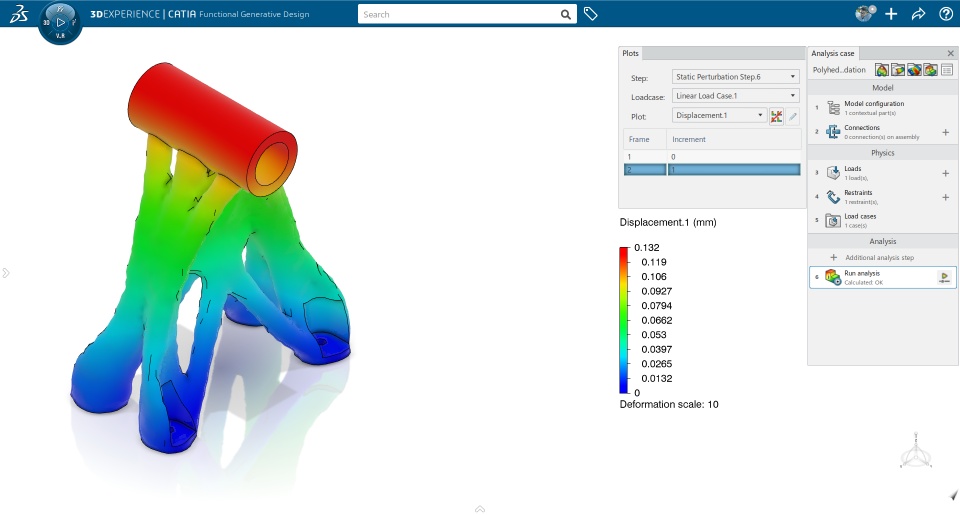The height and width of the screenshot is (515, 960).
Task: Open Model configuration step
Action: click(874, 108)
